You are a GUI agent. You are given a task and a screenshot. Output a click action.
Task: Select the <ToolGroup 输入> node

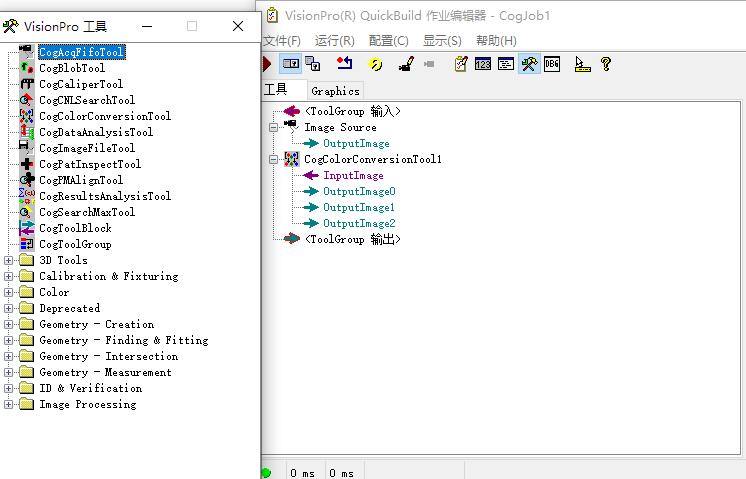pyautogui.click(x=353, y=112)
